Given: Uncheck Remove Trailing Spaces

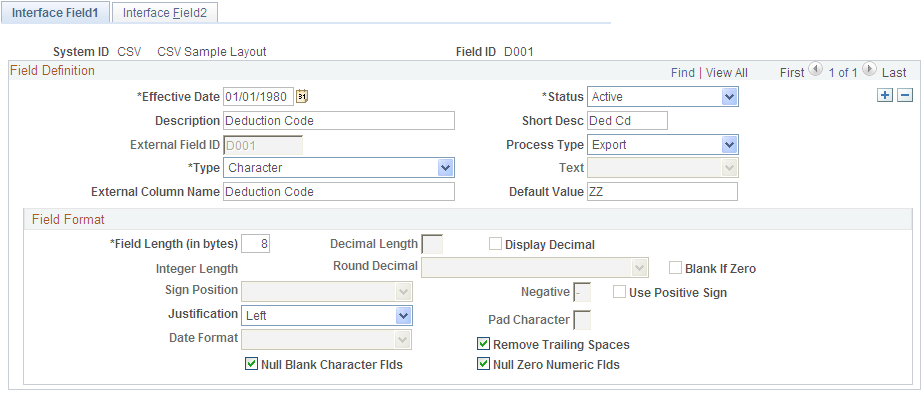Looking at the screenshot, I should (x=484, y=343).
